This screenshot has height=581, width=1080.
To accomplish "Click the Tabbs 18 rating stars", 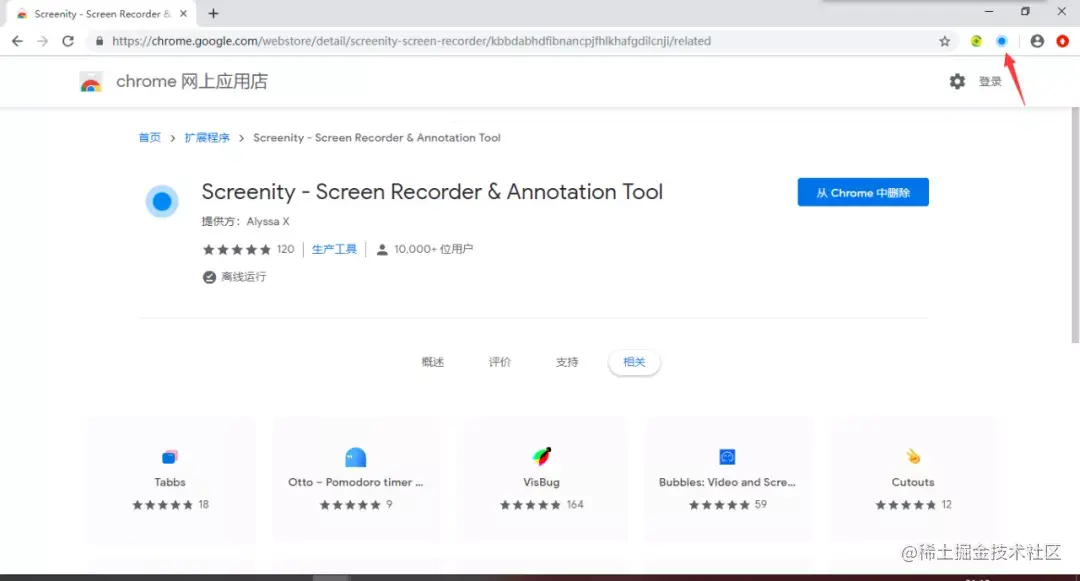I will tap(162, 505).
